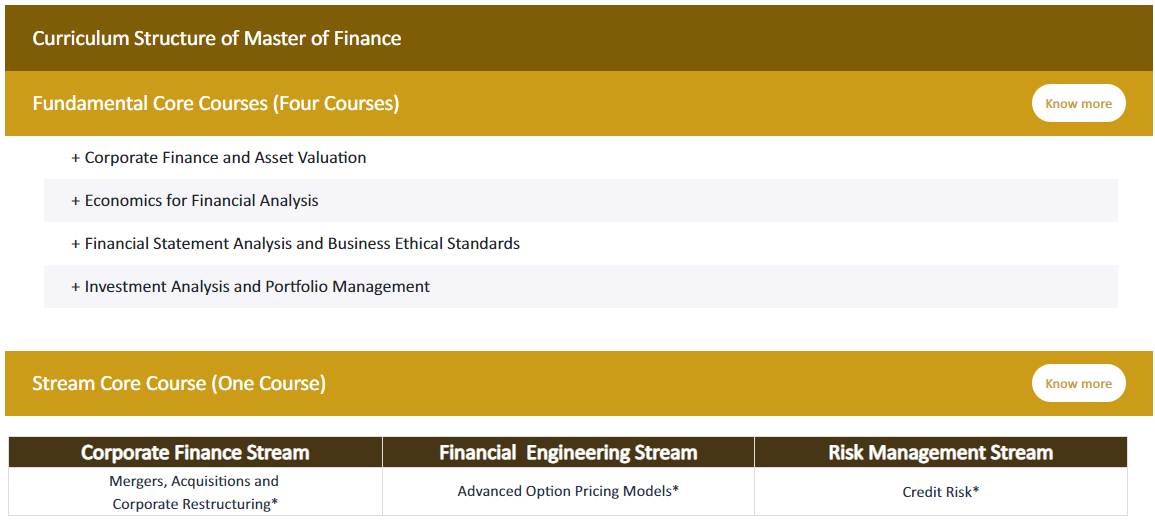The width and height of the screenshot is (1155, 522).
Task: Select the Corporate Finance Stream column header
Action: (195, 452)
